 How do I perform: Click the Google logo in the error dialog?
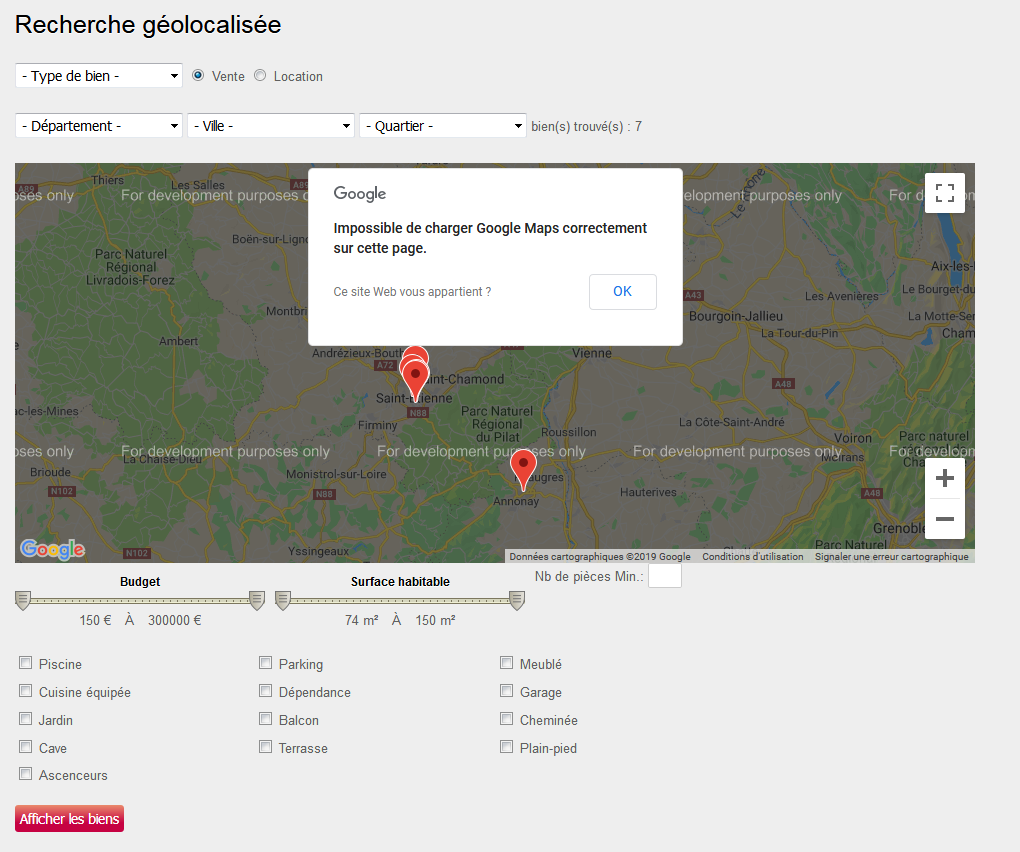coord(358,193)
